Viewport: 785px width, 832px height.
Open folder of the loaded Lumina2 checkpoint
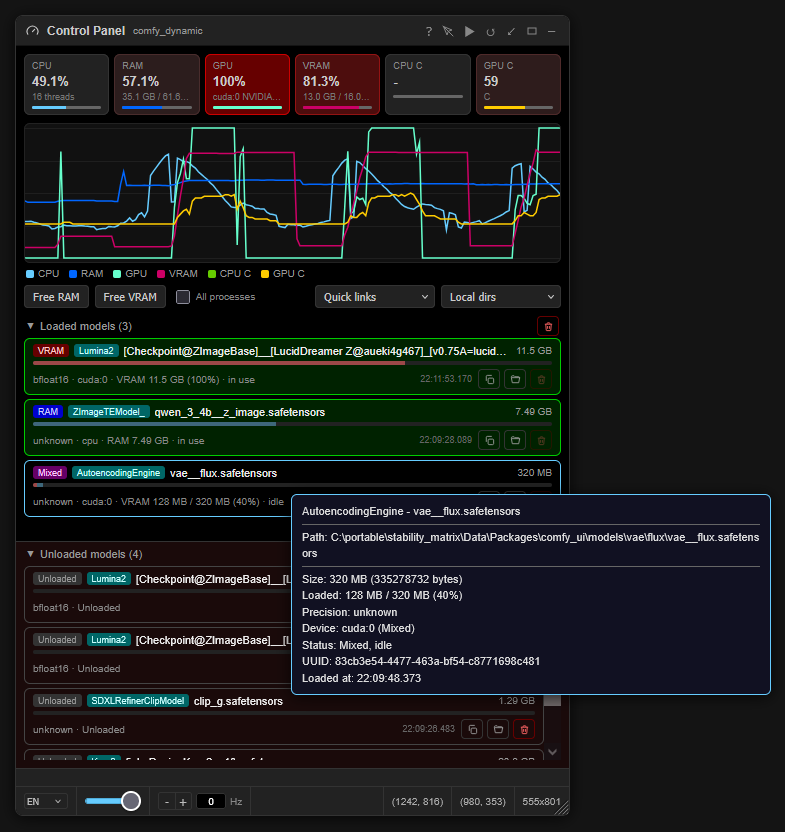(515, 379)
